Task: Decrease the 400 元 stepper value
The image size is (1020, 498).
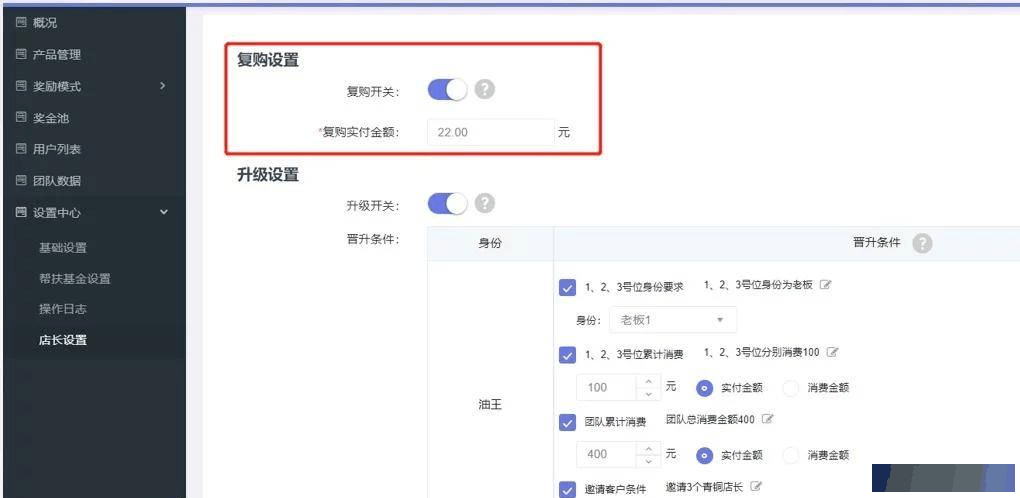Action: (x=648, y=461)
